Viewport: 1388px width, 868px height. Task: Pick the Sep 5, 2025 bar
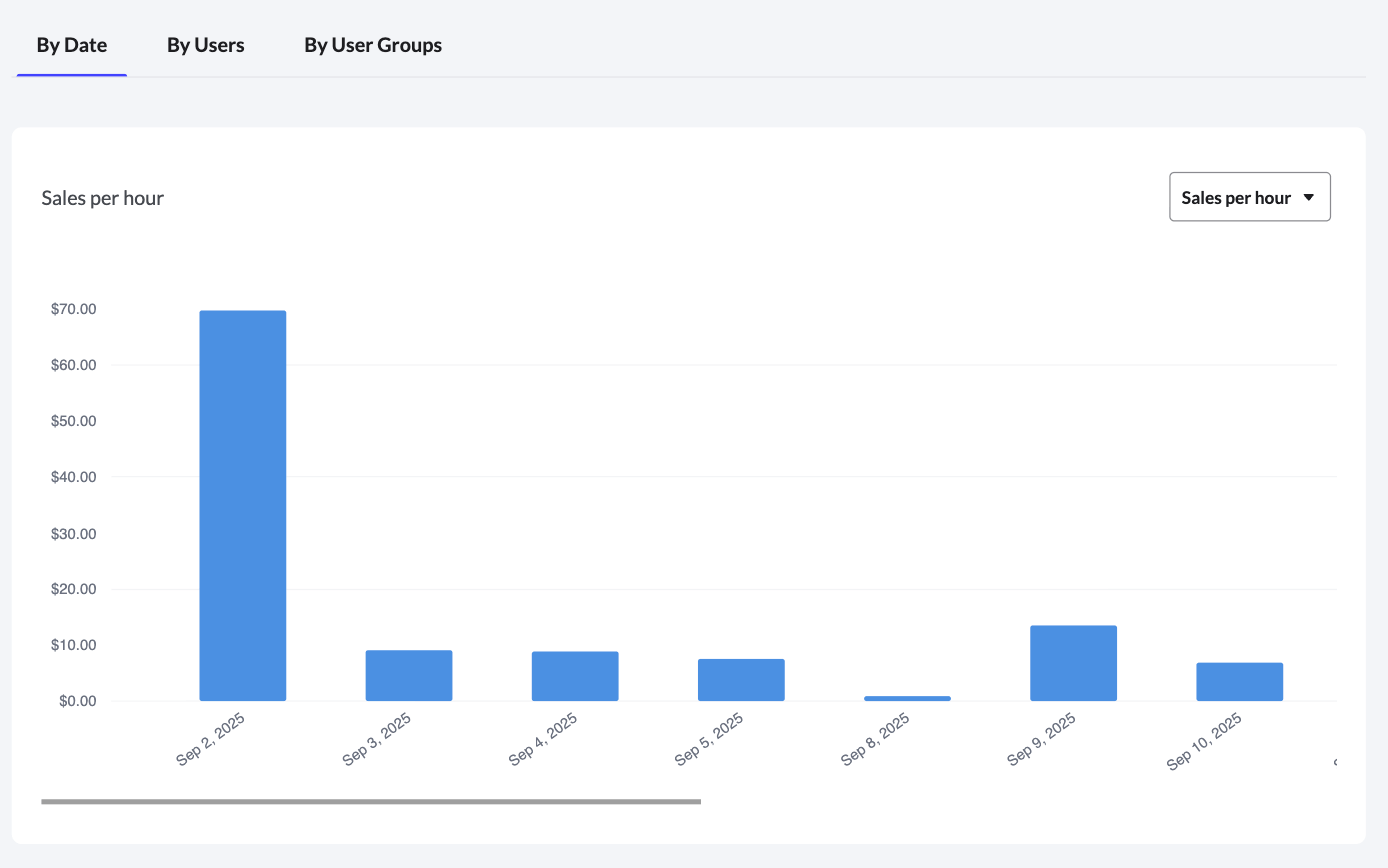point(741,680)
